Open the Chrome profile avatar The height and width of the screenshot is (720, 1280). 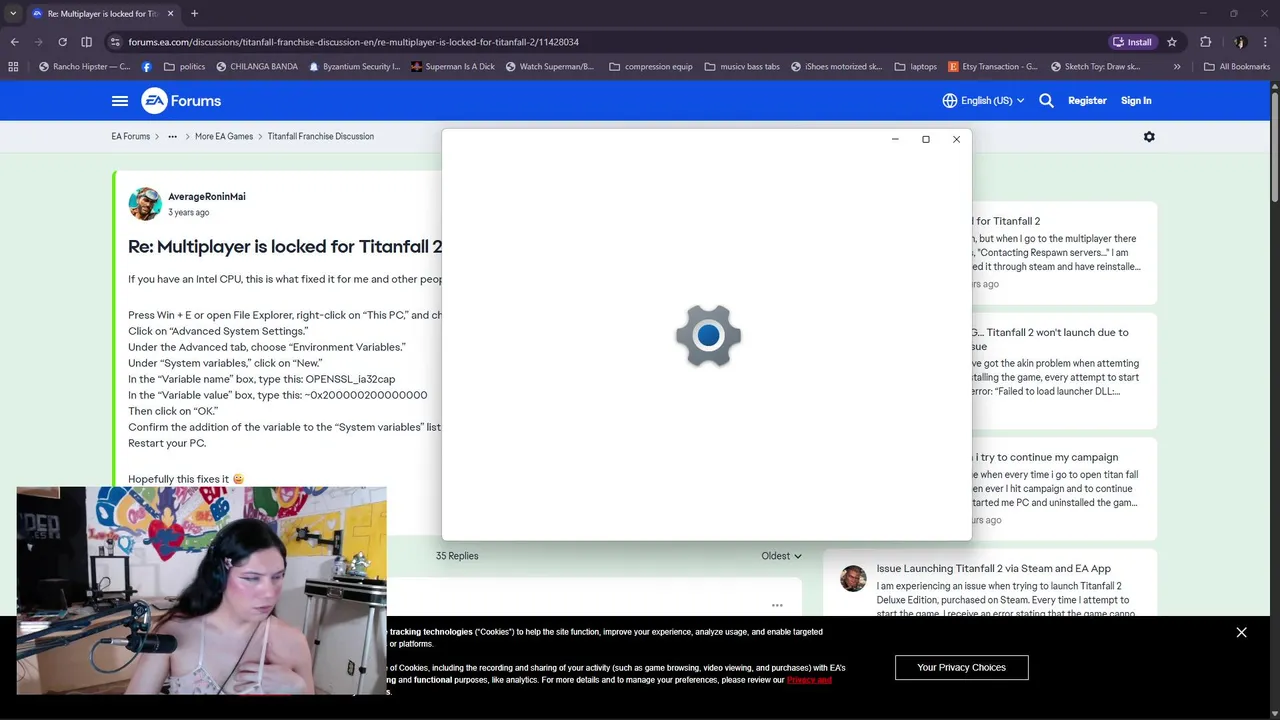click(1240, 42)
